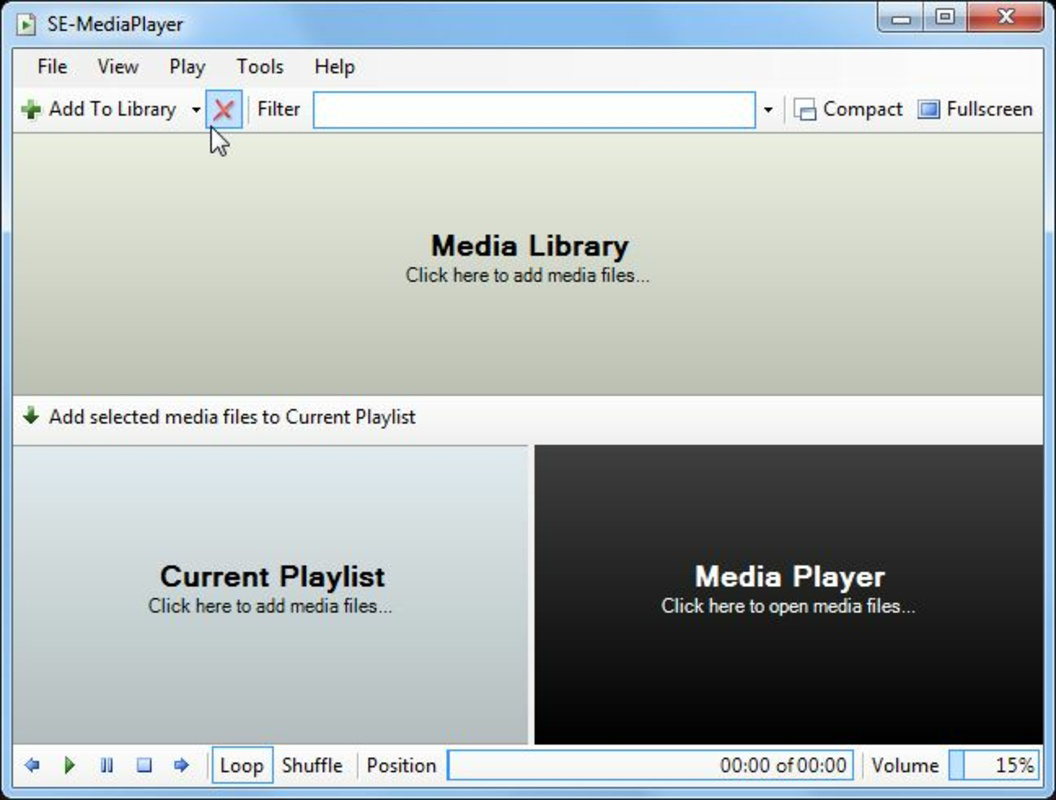Click inside the Filter text field
The height and width of the screenshot is (800, 1056).
tap(535, 109)
